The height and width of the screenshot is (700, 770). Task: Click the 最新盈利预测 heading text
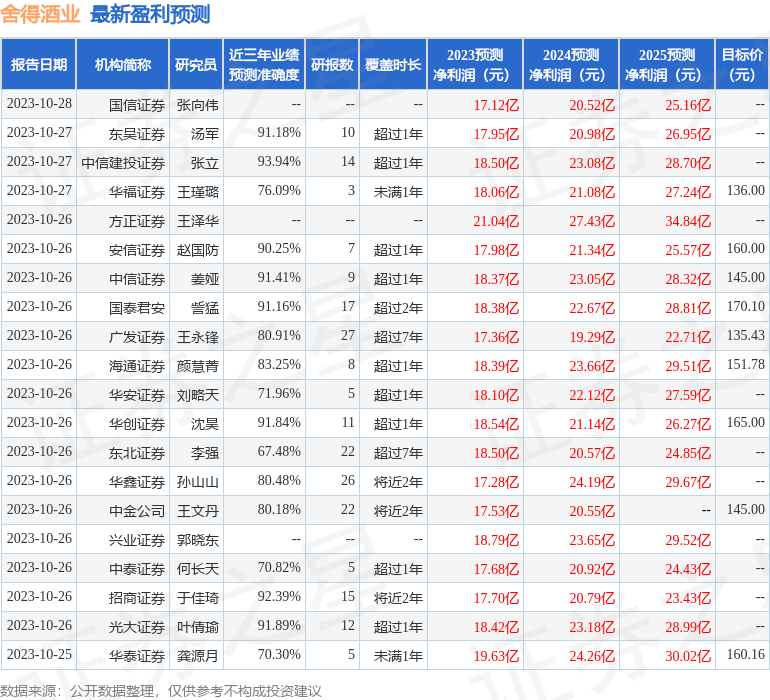point(150,14)
